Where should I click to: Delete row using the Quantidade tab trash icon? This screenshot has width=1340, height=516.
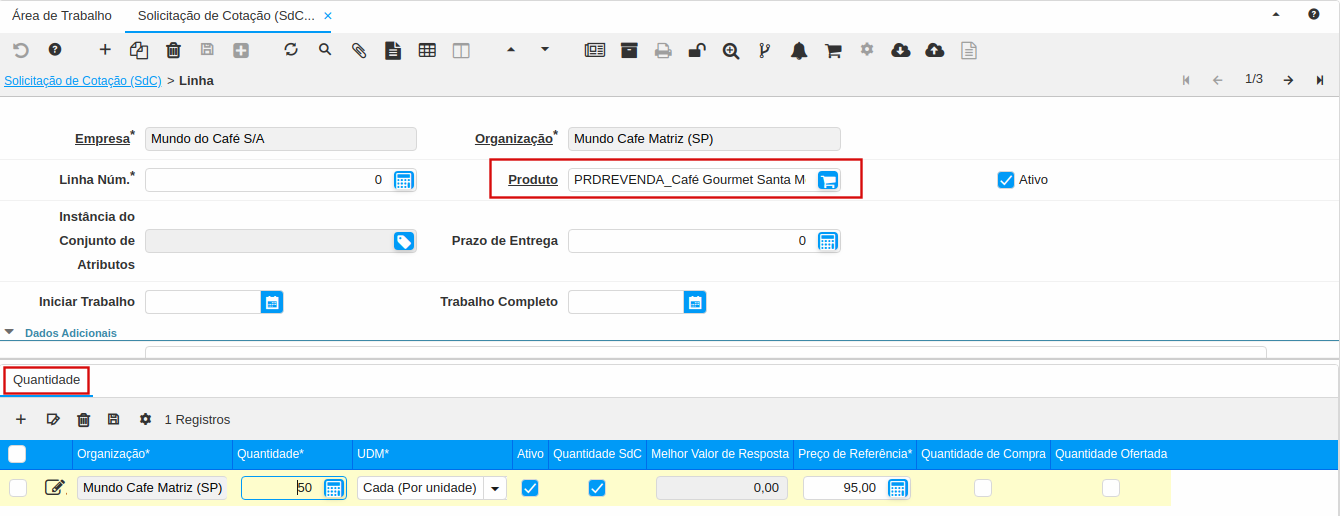(84, 419)
